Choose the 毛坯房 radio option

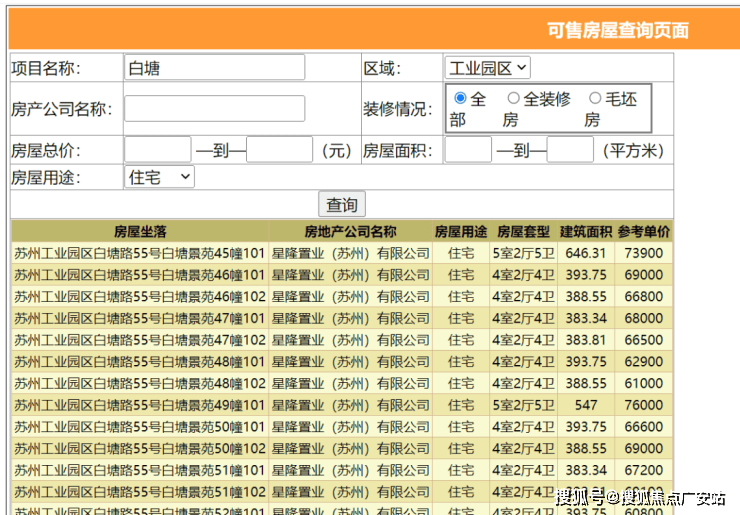point(595,98)
